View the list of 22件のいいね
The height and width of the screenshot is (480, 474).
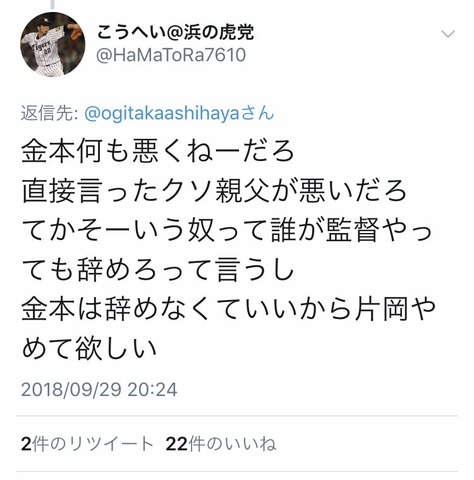tap(221, 444)
